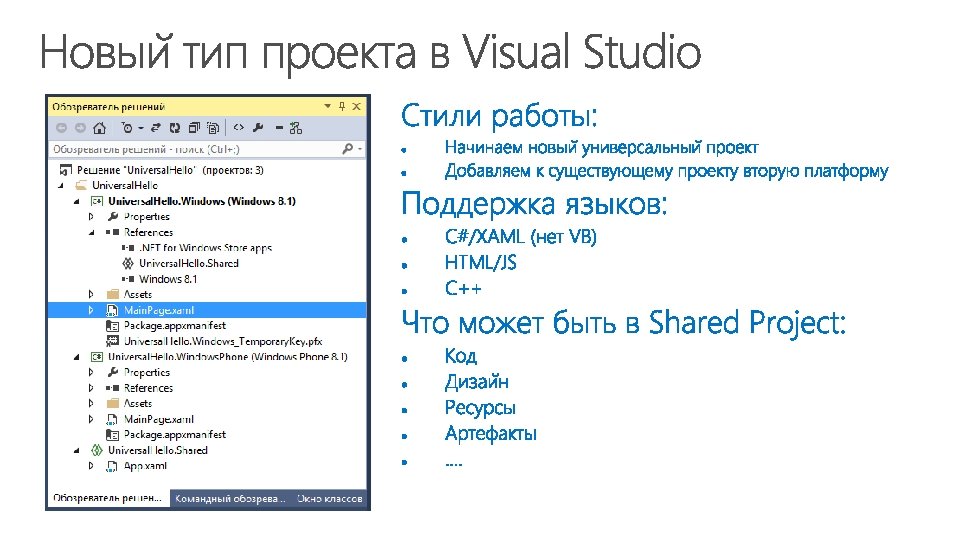Collapse the UniversalHello.Windows project arrow
The height and width of the screenshot is (540, 960).
77,201
